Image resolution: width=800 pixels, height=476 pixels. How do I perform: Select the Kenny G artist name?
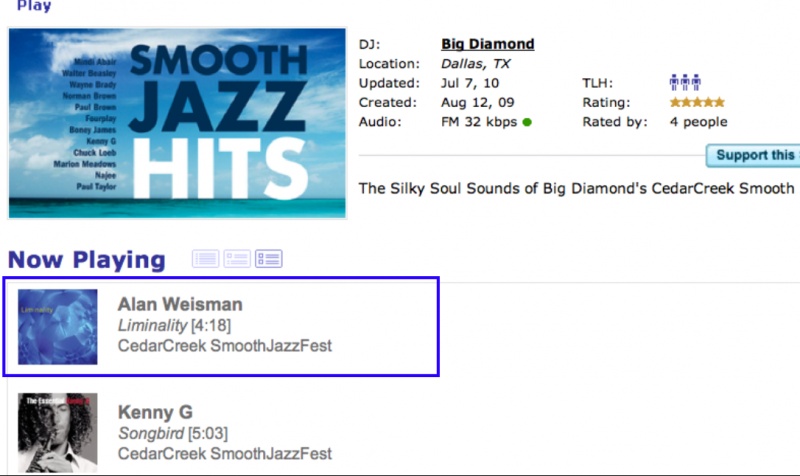[155, 412]
